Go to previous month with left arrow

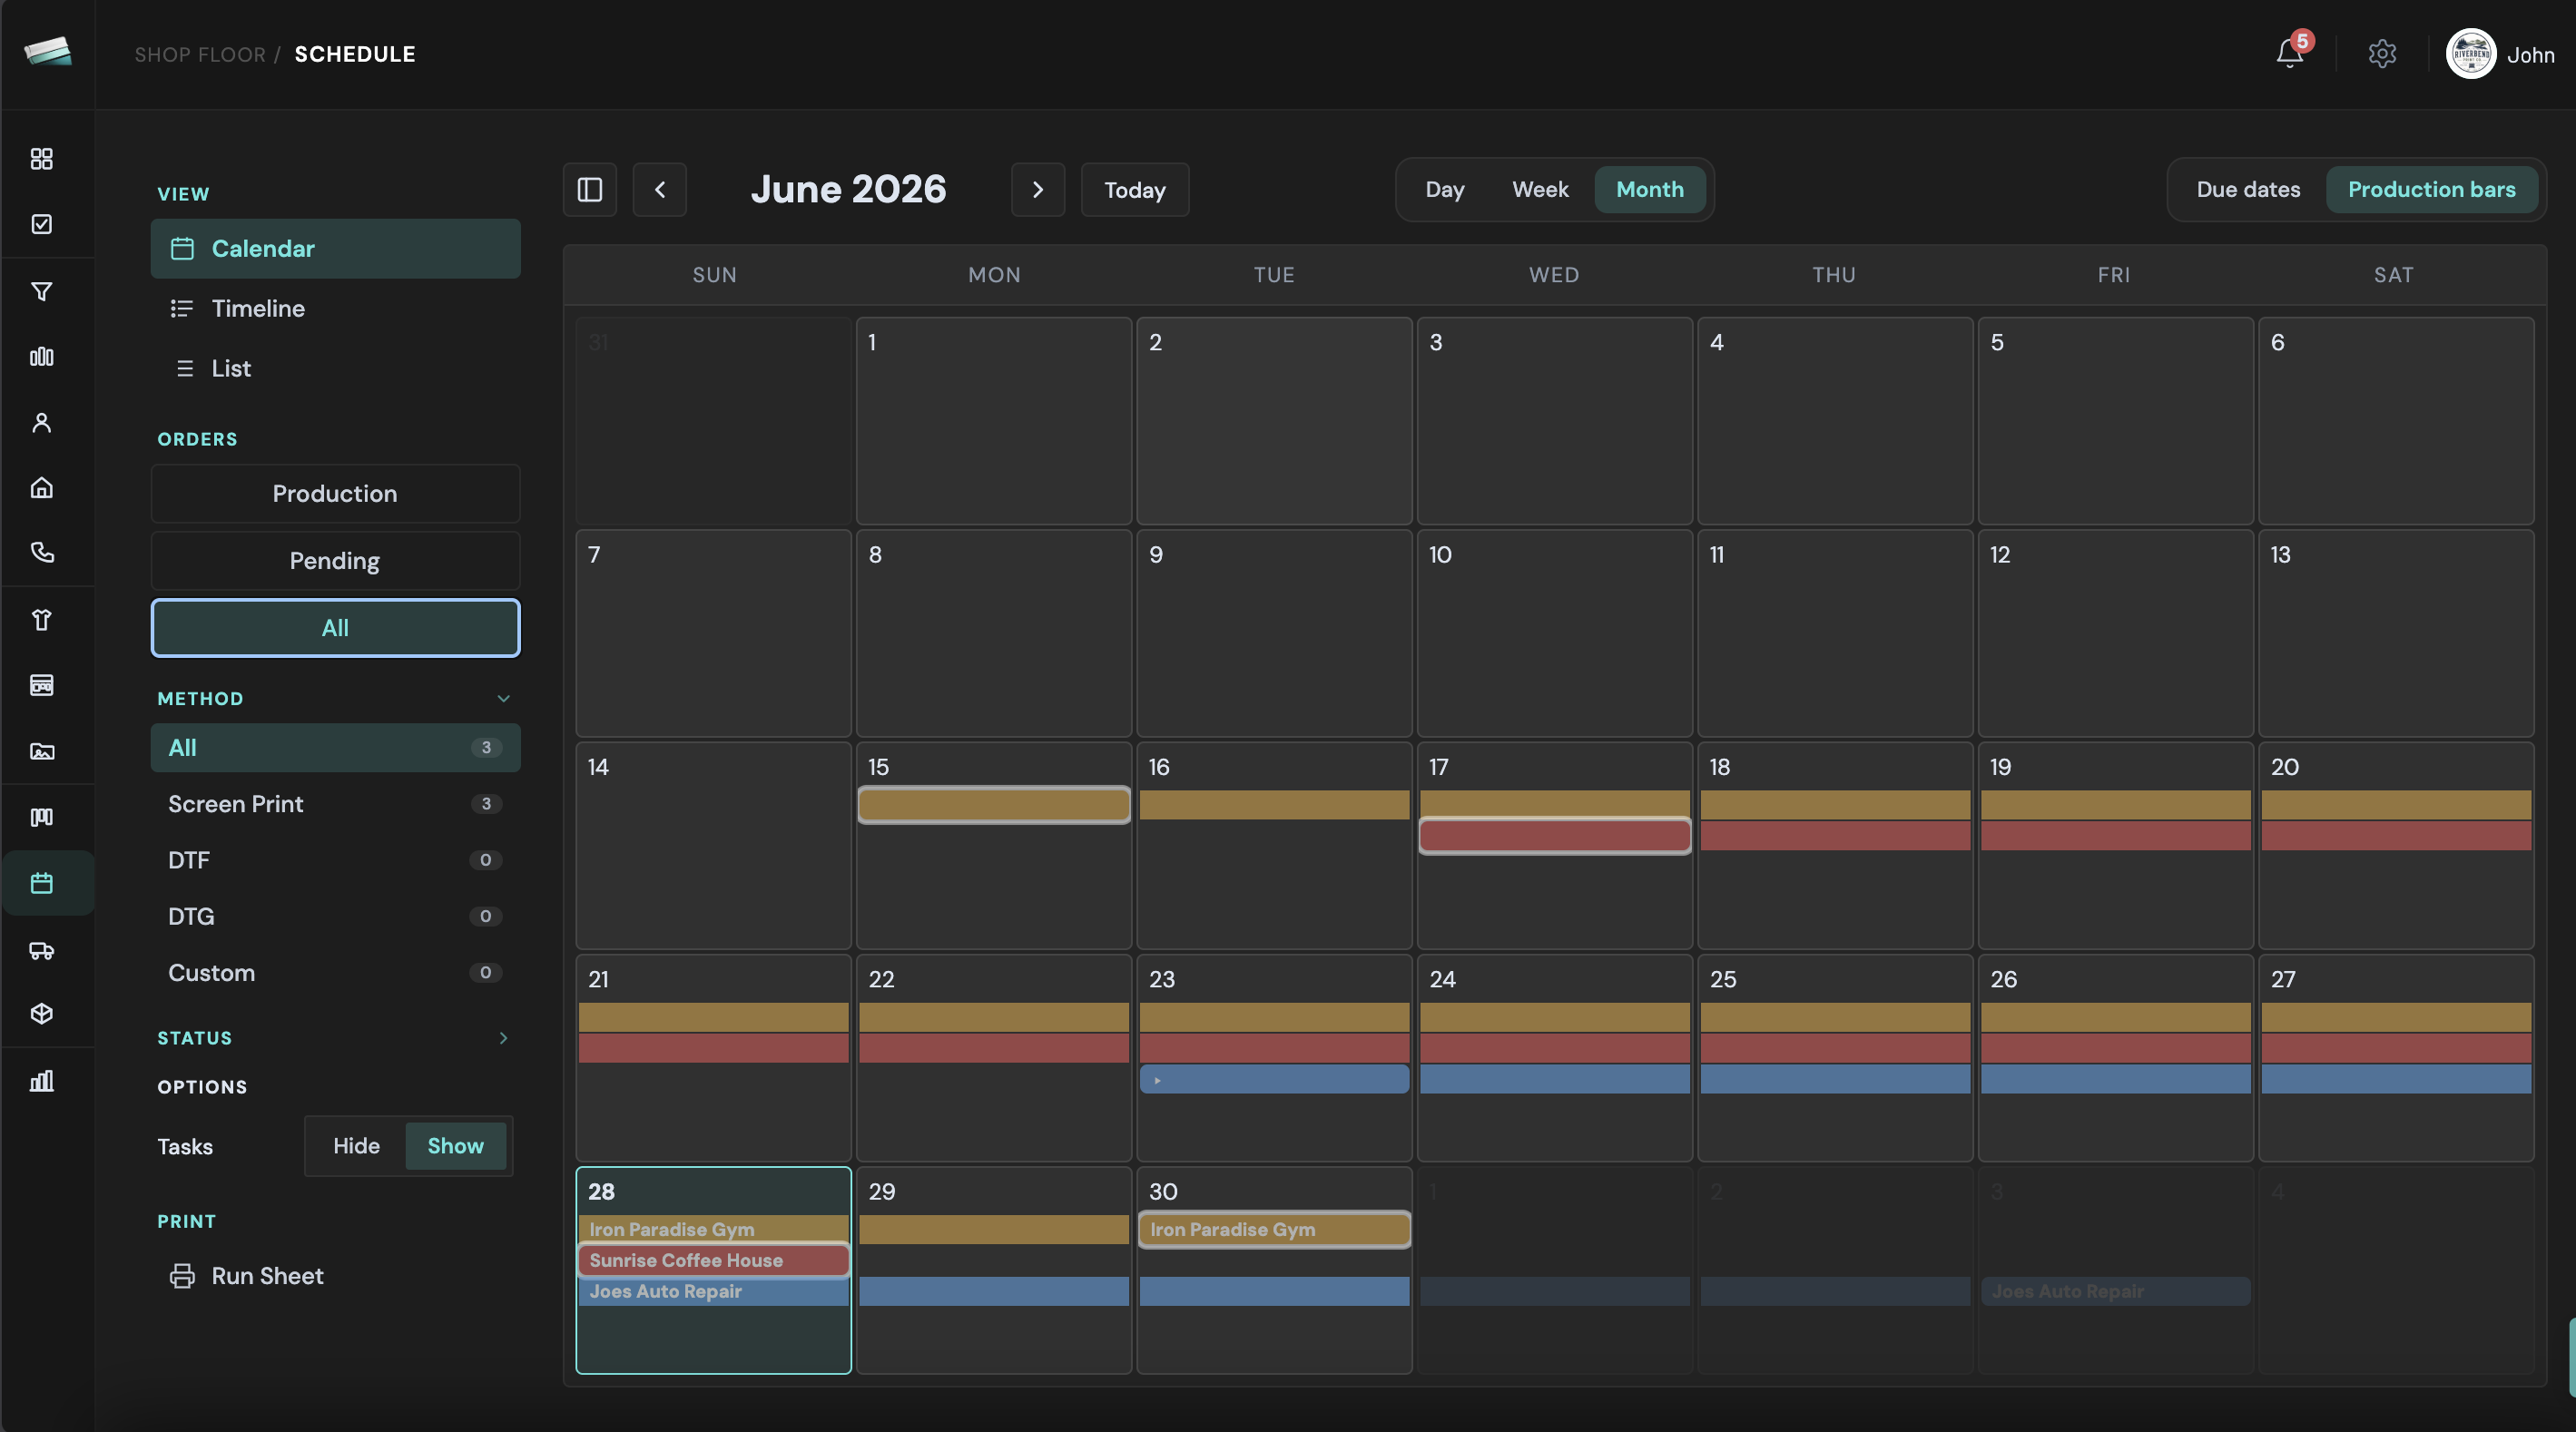[x=660, y=190]
